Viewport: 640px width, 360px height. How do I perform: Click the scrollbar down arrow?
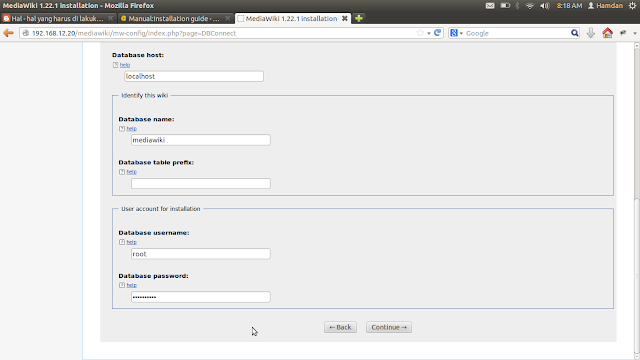637,357
